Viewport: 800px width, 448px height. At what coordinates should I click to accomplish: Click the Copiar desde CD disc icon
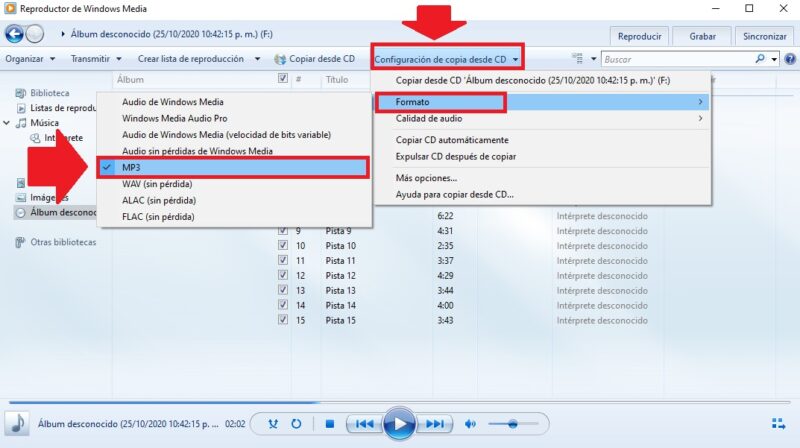point(280,59)
